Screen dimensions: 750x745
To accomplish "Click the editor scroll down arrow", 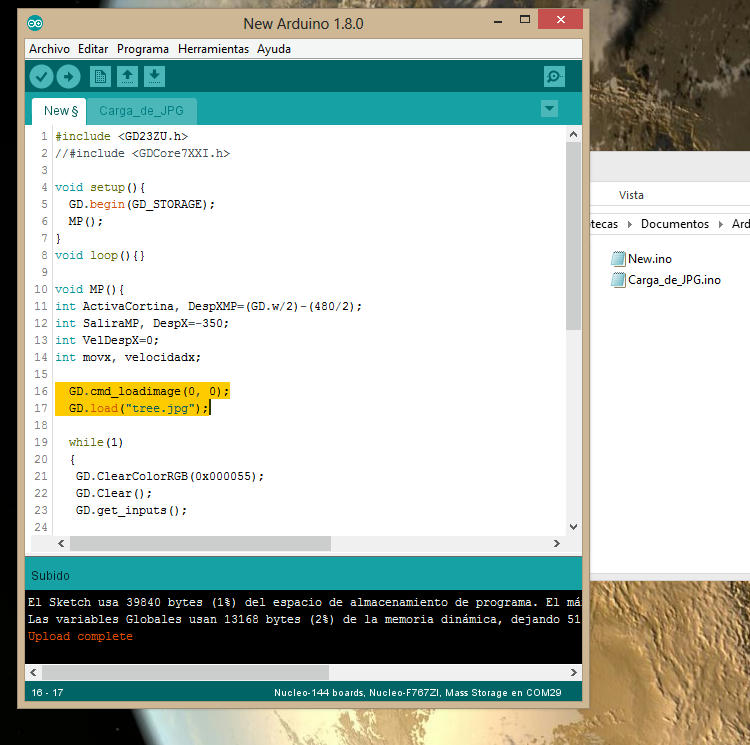I will [x=573, y=526].
